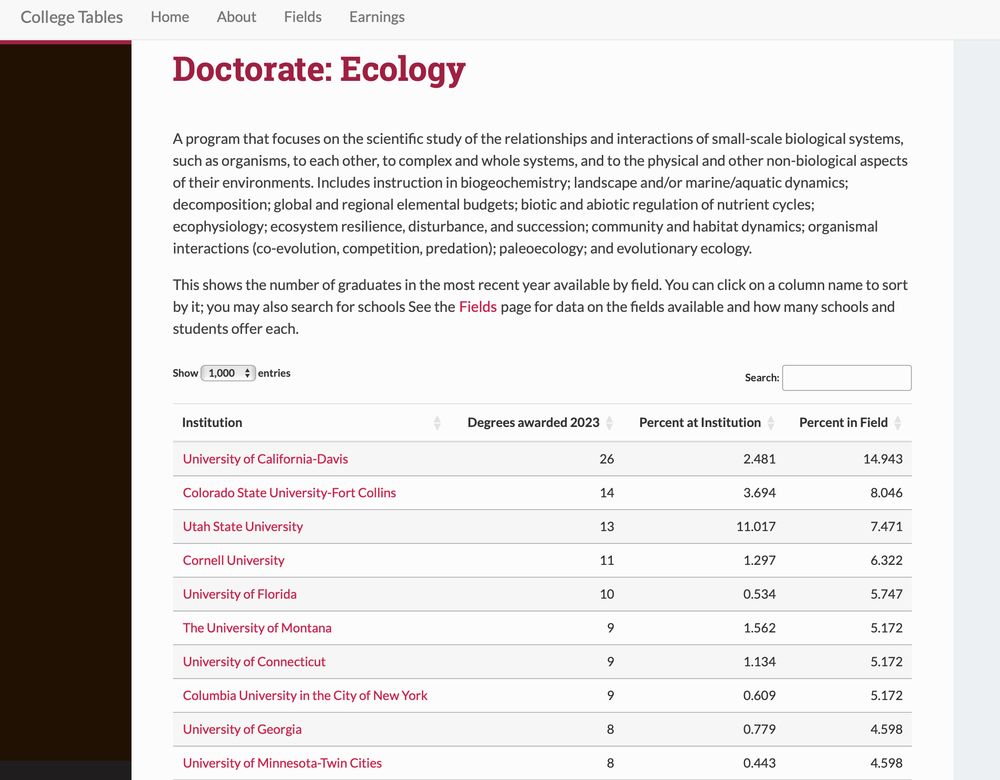Click the Institution column header
The image size is (1000, 780).
point(212,423)
